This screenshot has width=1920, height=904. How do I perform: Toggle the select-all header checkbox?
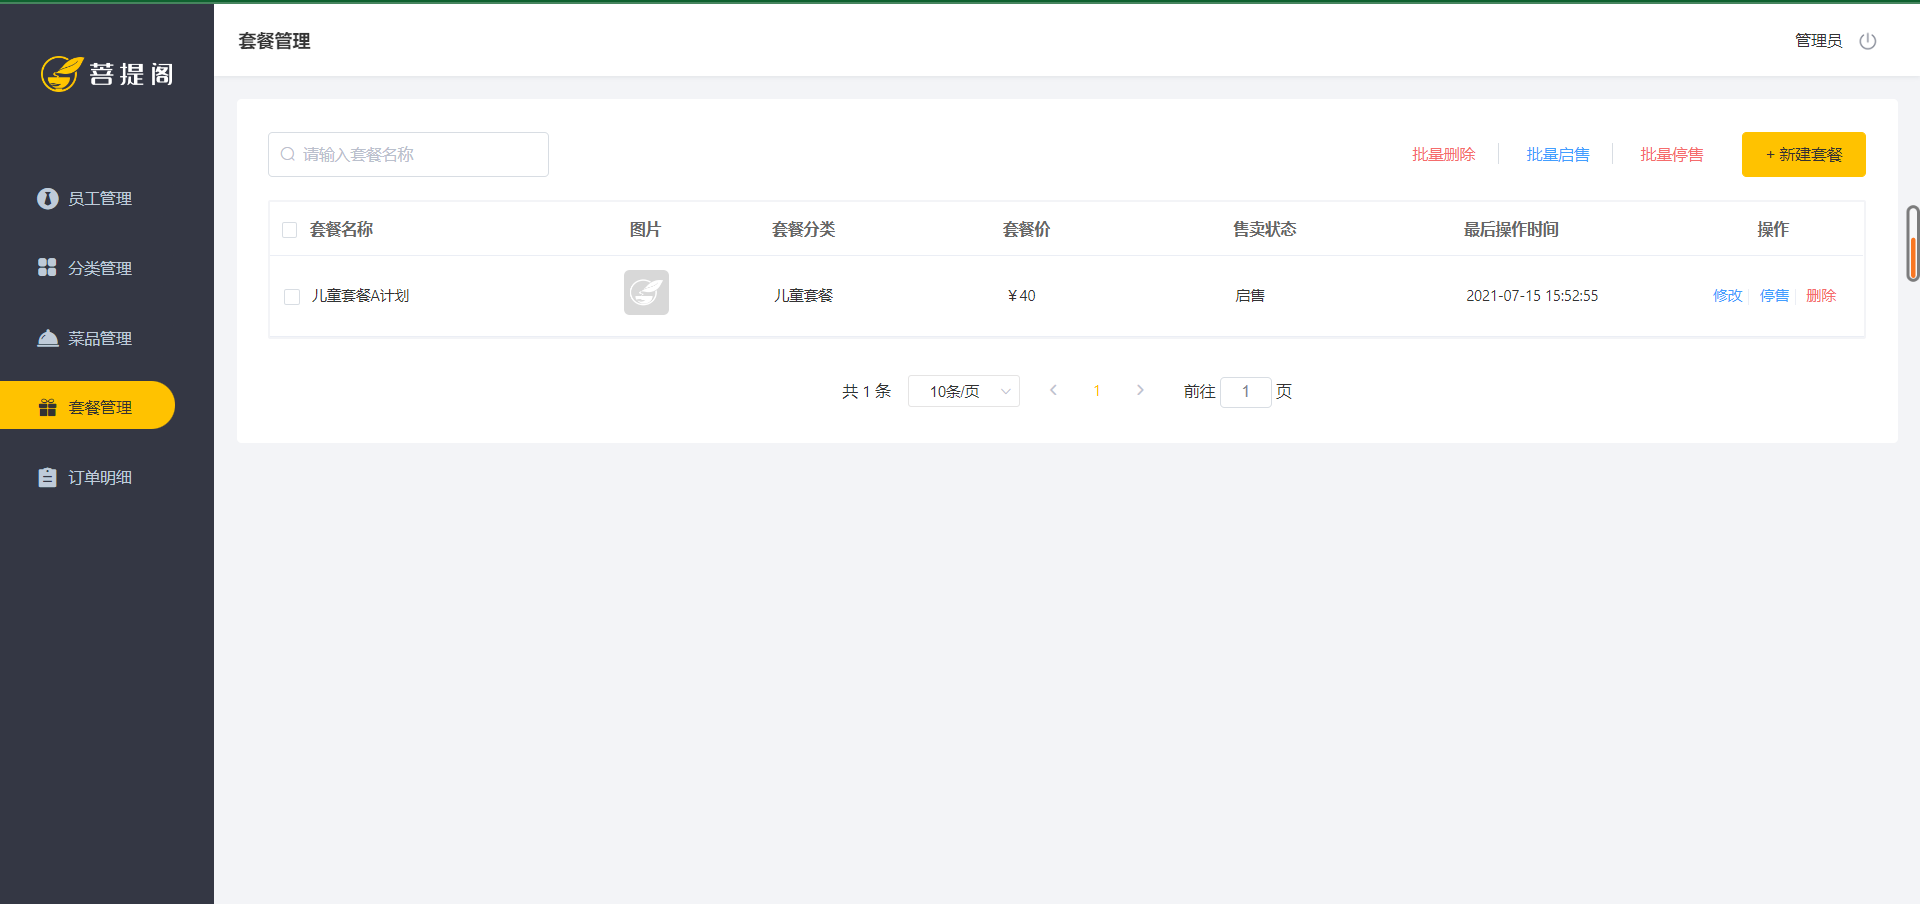pyautogui.click(x=290, y=230)
